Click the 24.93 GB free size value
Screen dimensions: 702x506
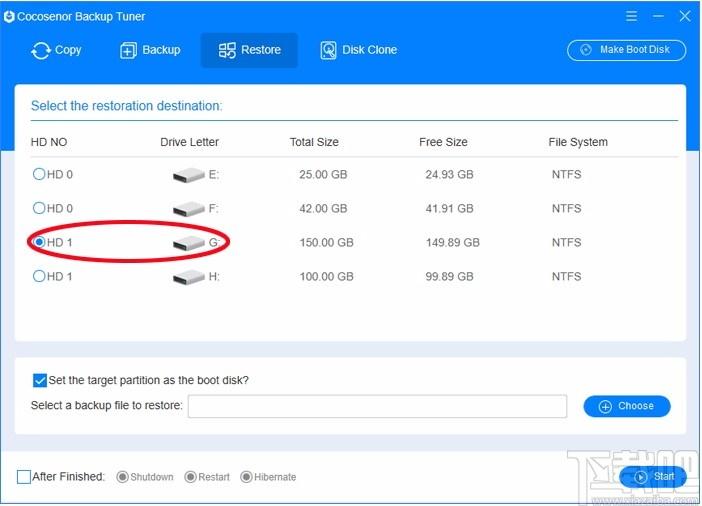[449, 175]
